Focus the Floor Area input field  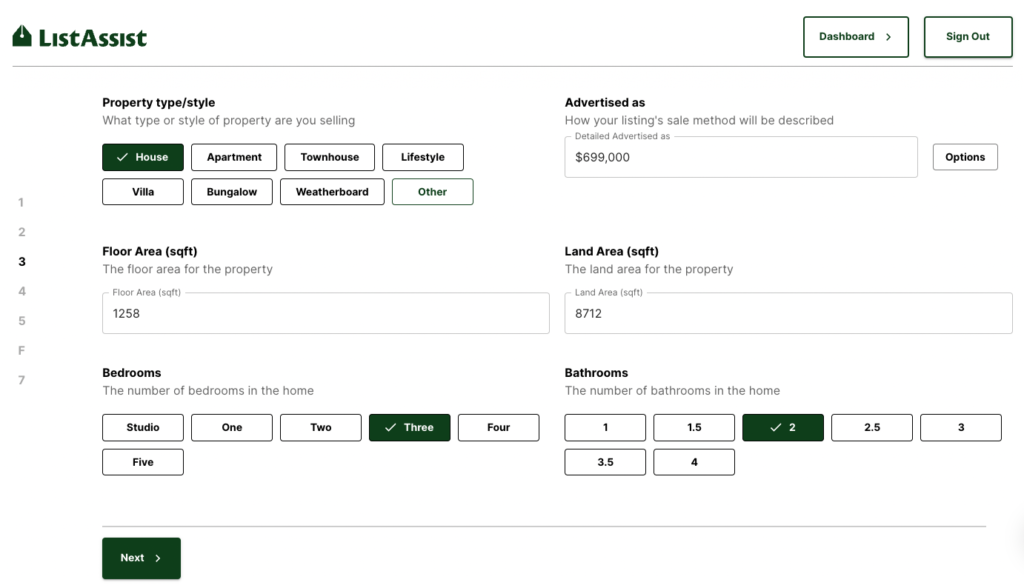point(325,314)
